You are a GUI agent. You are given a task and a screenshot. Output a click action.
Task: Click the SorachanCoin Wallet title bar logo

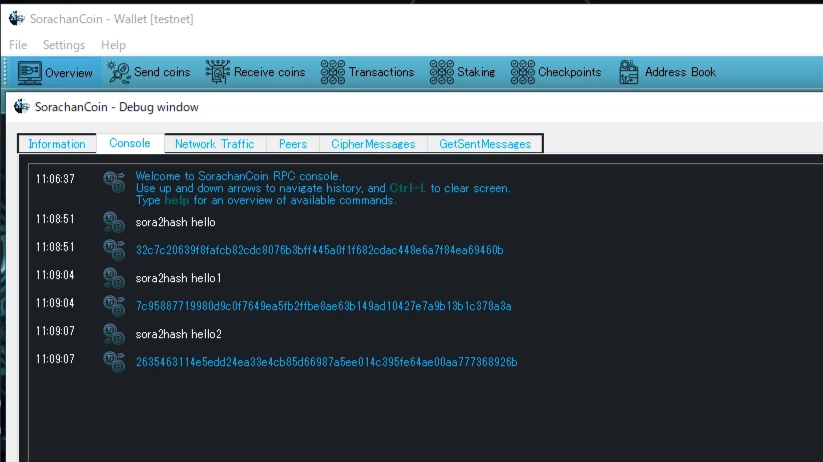click(16, 18)
